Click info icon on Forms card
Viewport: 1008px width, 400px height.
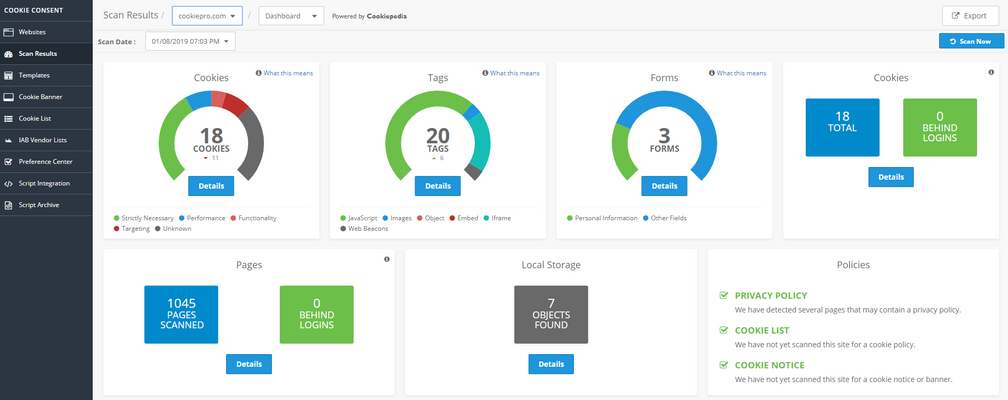[712, 73]
